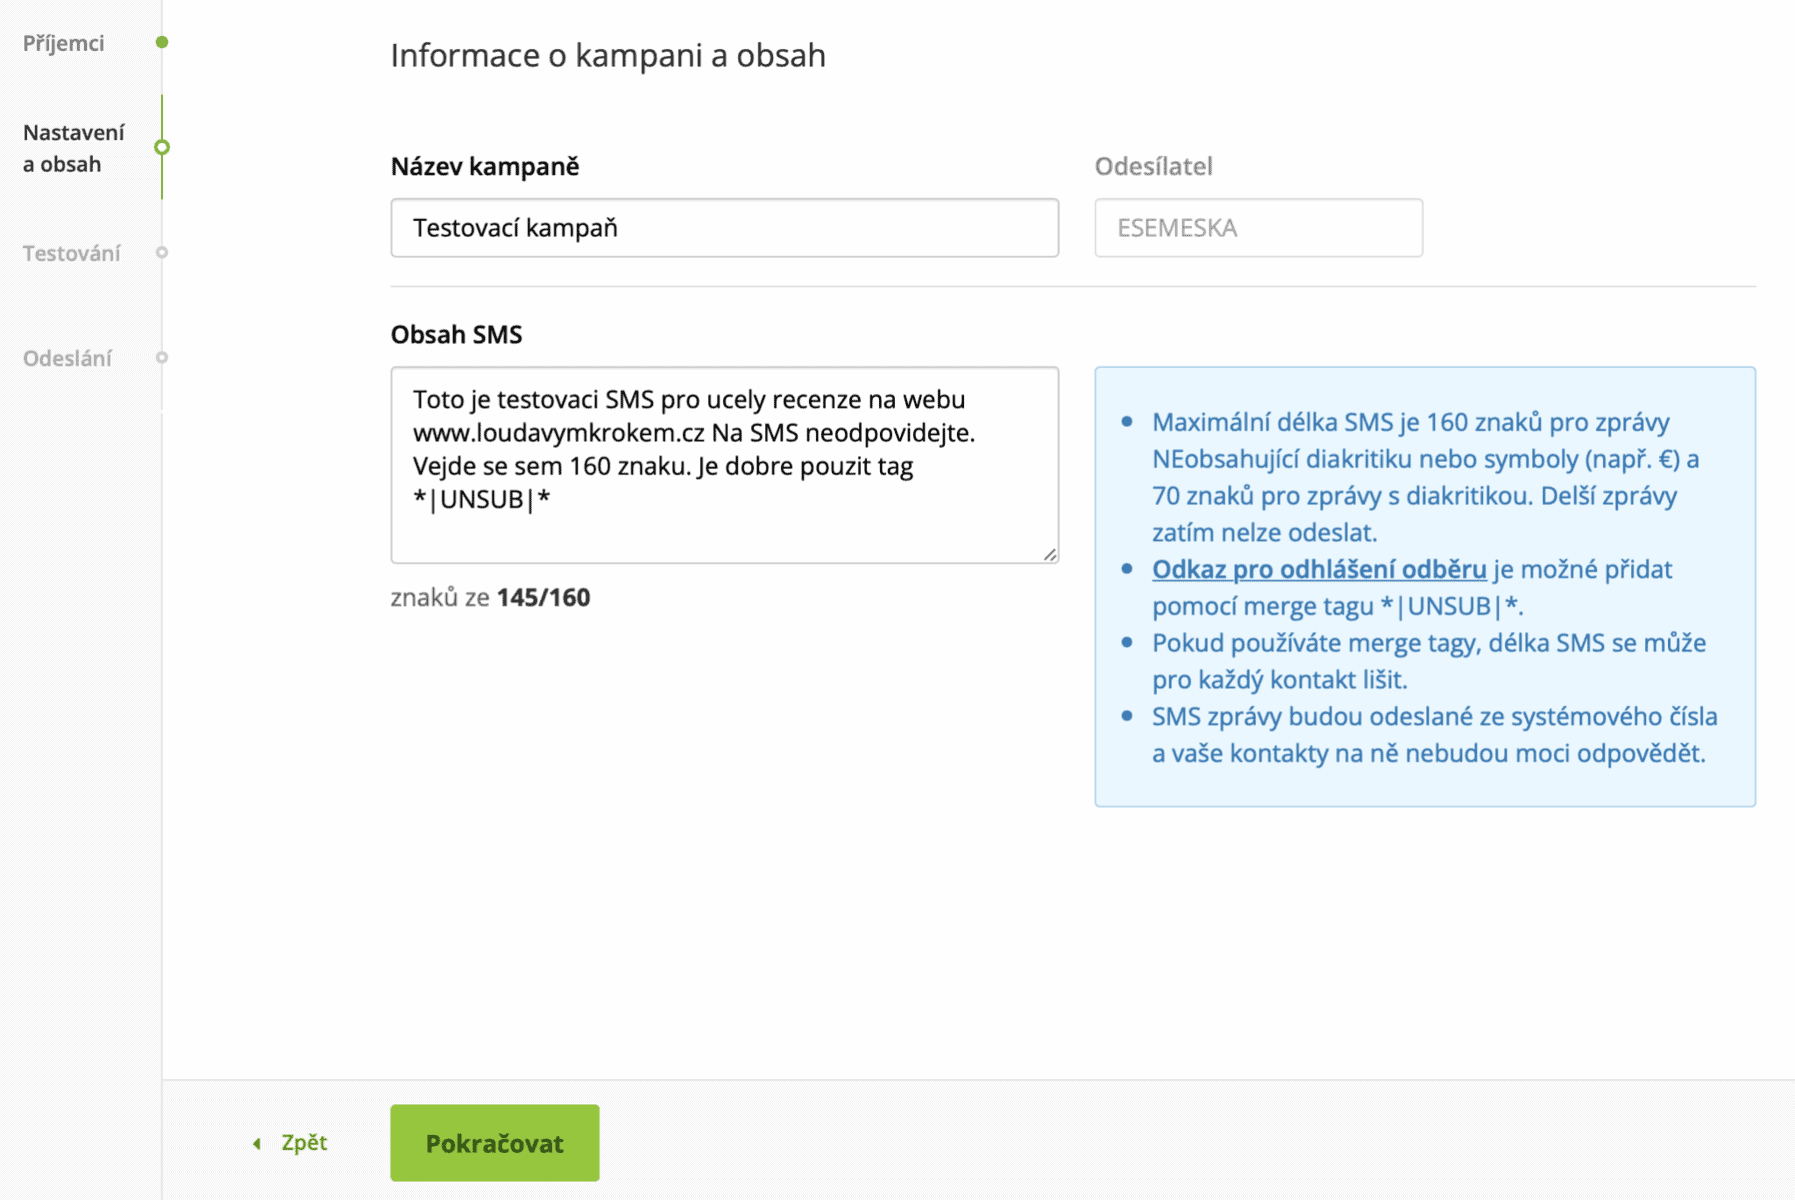
Task: Click the back arrow icon beside Zpět
Action: point(257,1143)
